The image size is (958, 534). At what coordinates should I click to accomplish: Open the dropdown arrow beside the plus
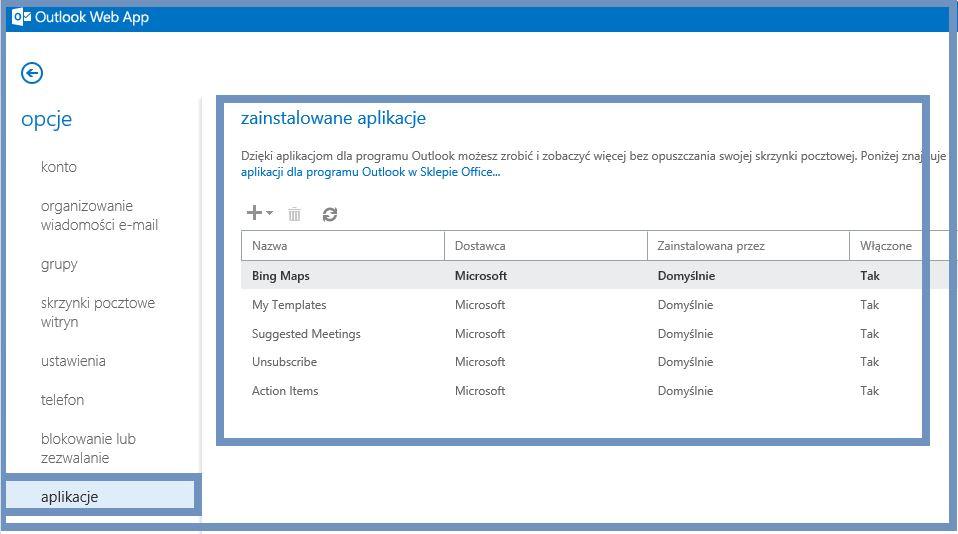pyautogui.click(x=269, y=213)
